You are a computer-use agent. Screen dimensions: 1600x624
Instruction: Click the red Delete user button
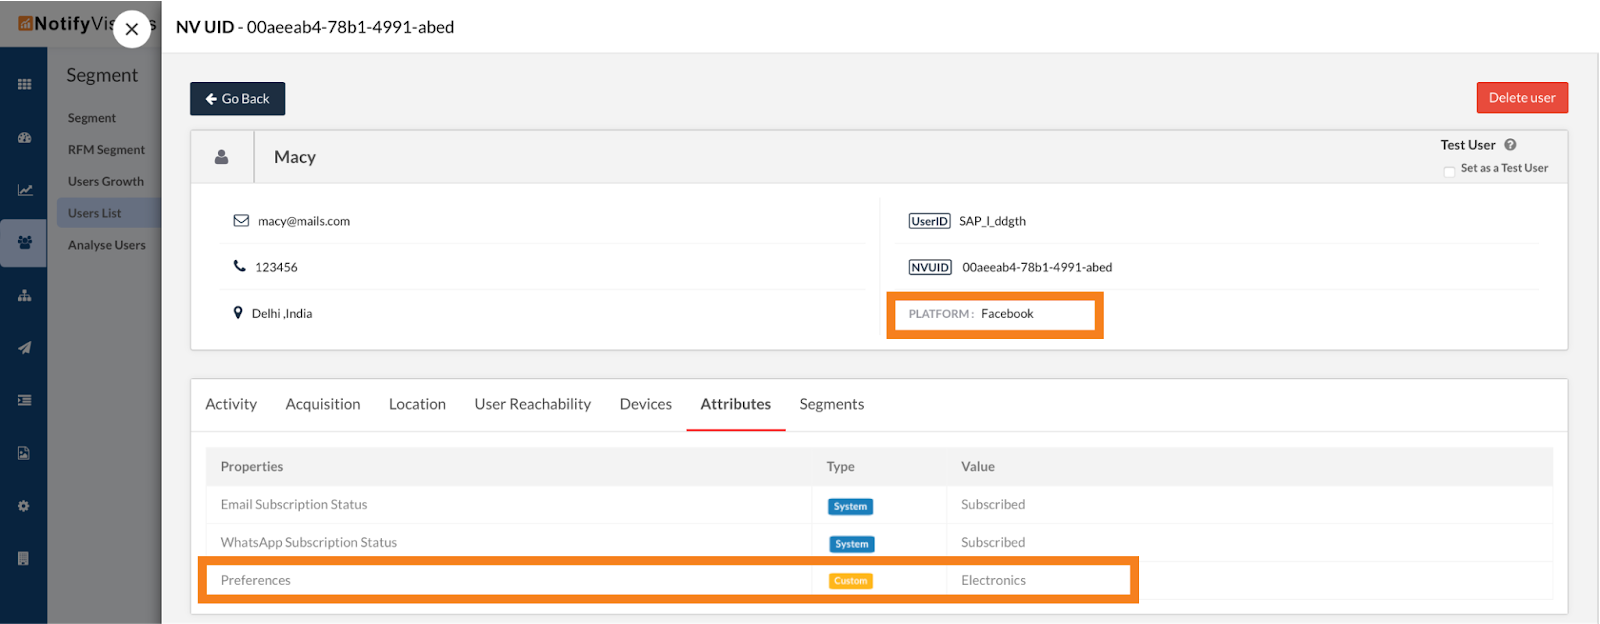(1521, 98)
